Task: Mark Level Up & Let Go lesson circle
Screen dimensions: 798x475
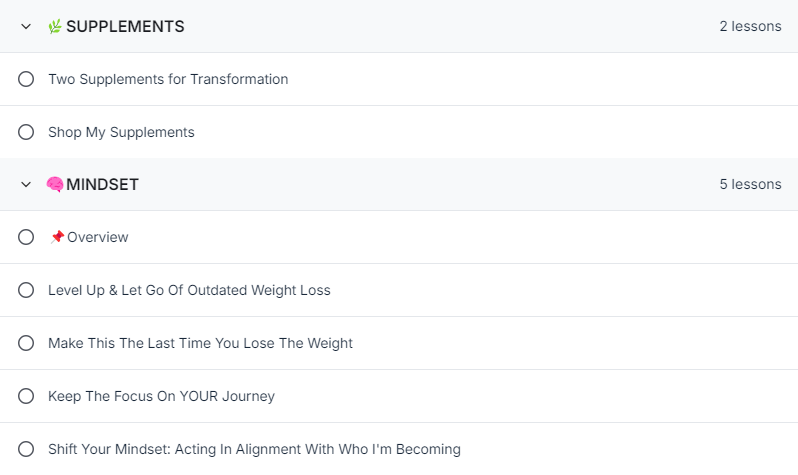Action: tap(26, 290)
